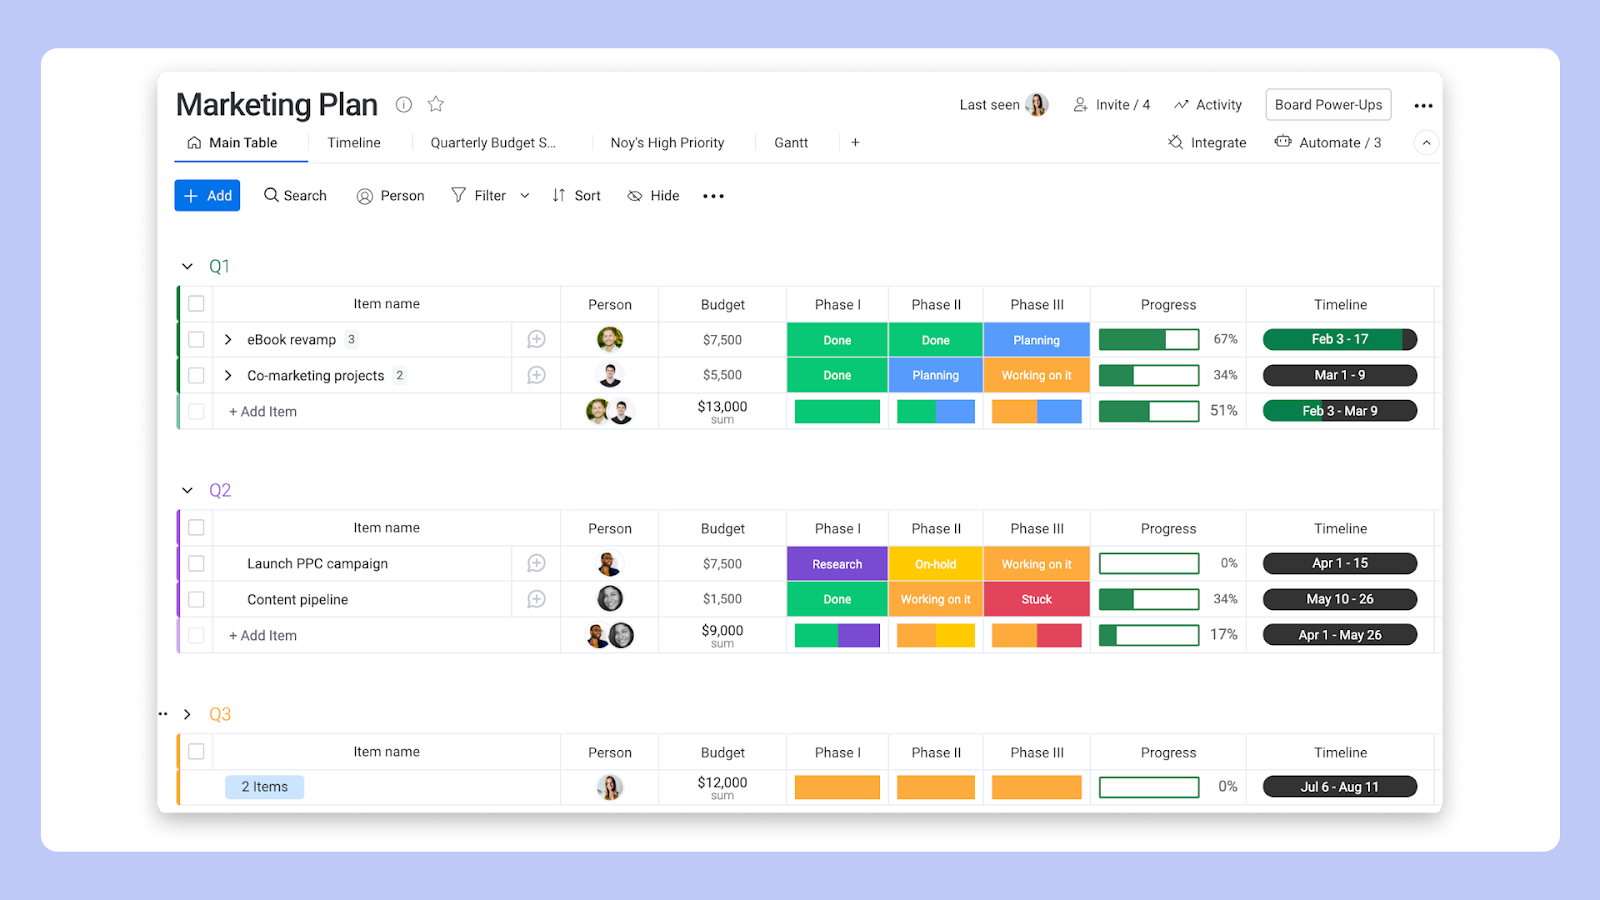The image size is (1600, 900).
Task: Open the Automate robot option
Action: coord(1283,143)
